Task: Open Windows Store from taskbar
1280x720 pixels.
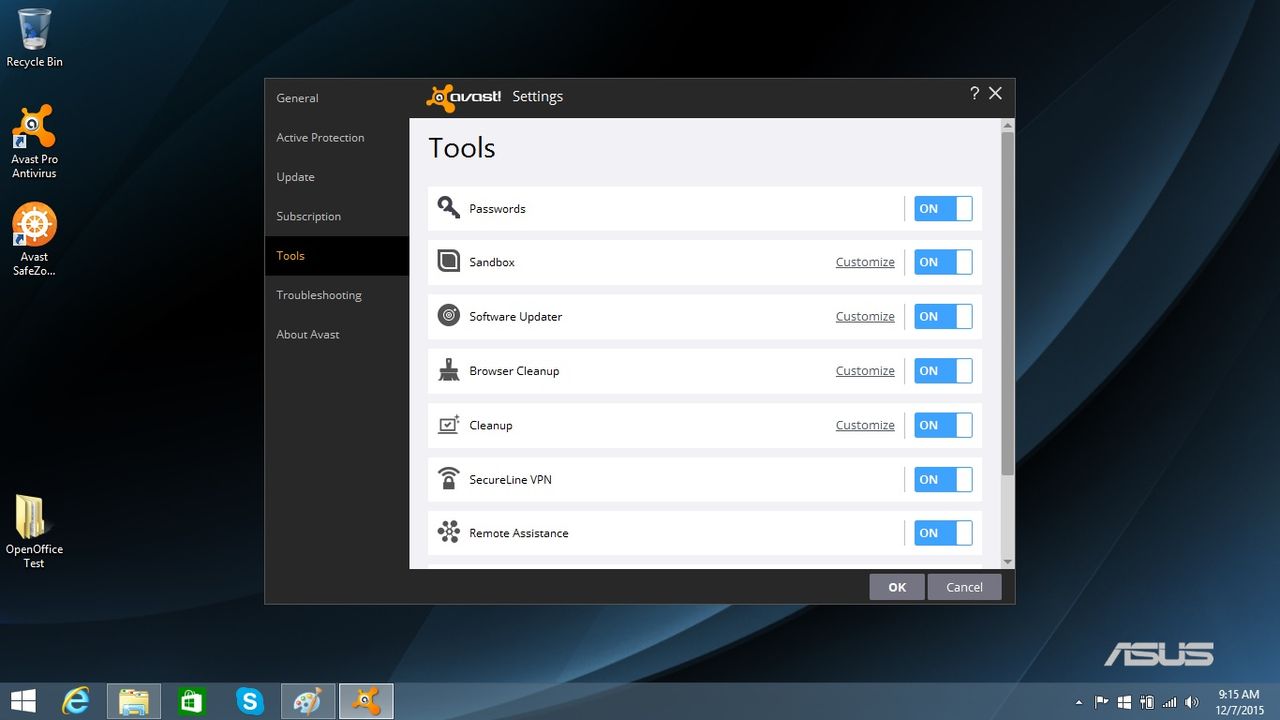Action: click(191, 700)
